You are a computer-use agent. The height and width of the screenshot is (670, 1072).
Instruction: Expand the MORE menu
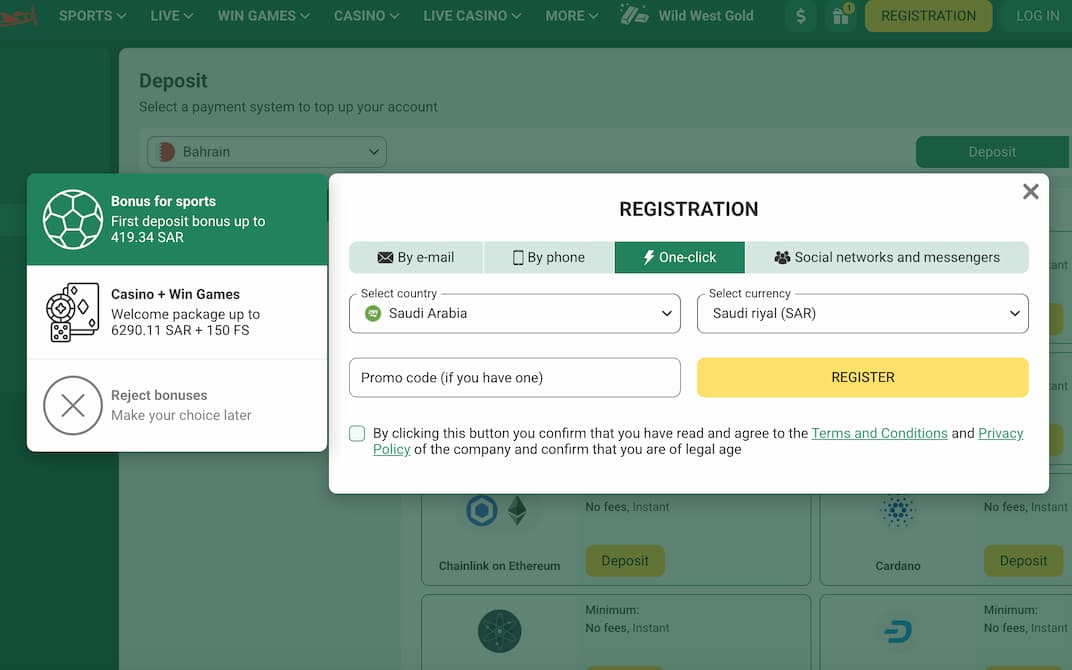572,16
